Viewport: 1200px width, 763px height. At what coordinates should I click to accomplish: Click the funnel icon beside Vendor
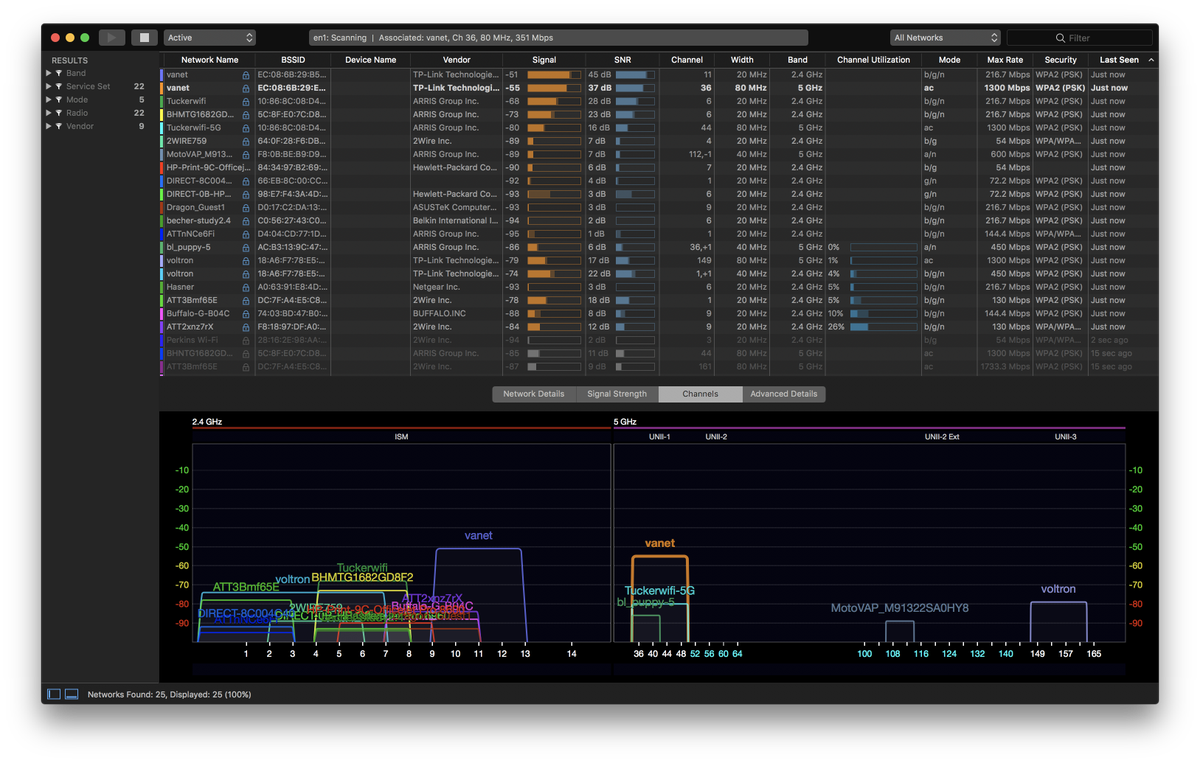pyautogui.click(x=59, y=127)
